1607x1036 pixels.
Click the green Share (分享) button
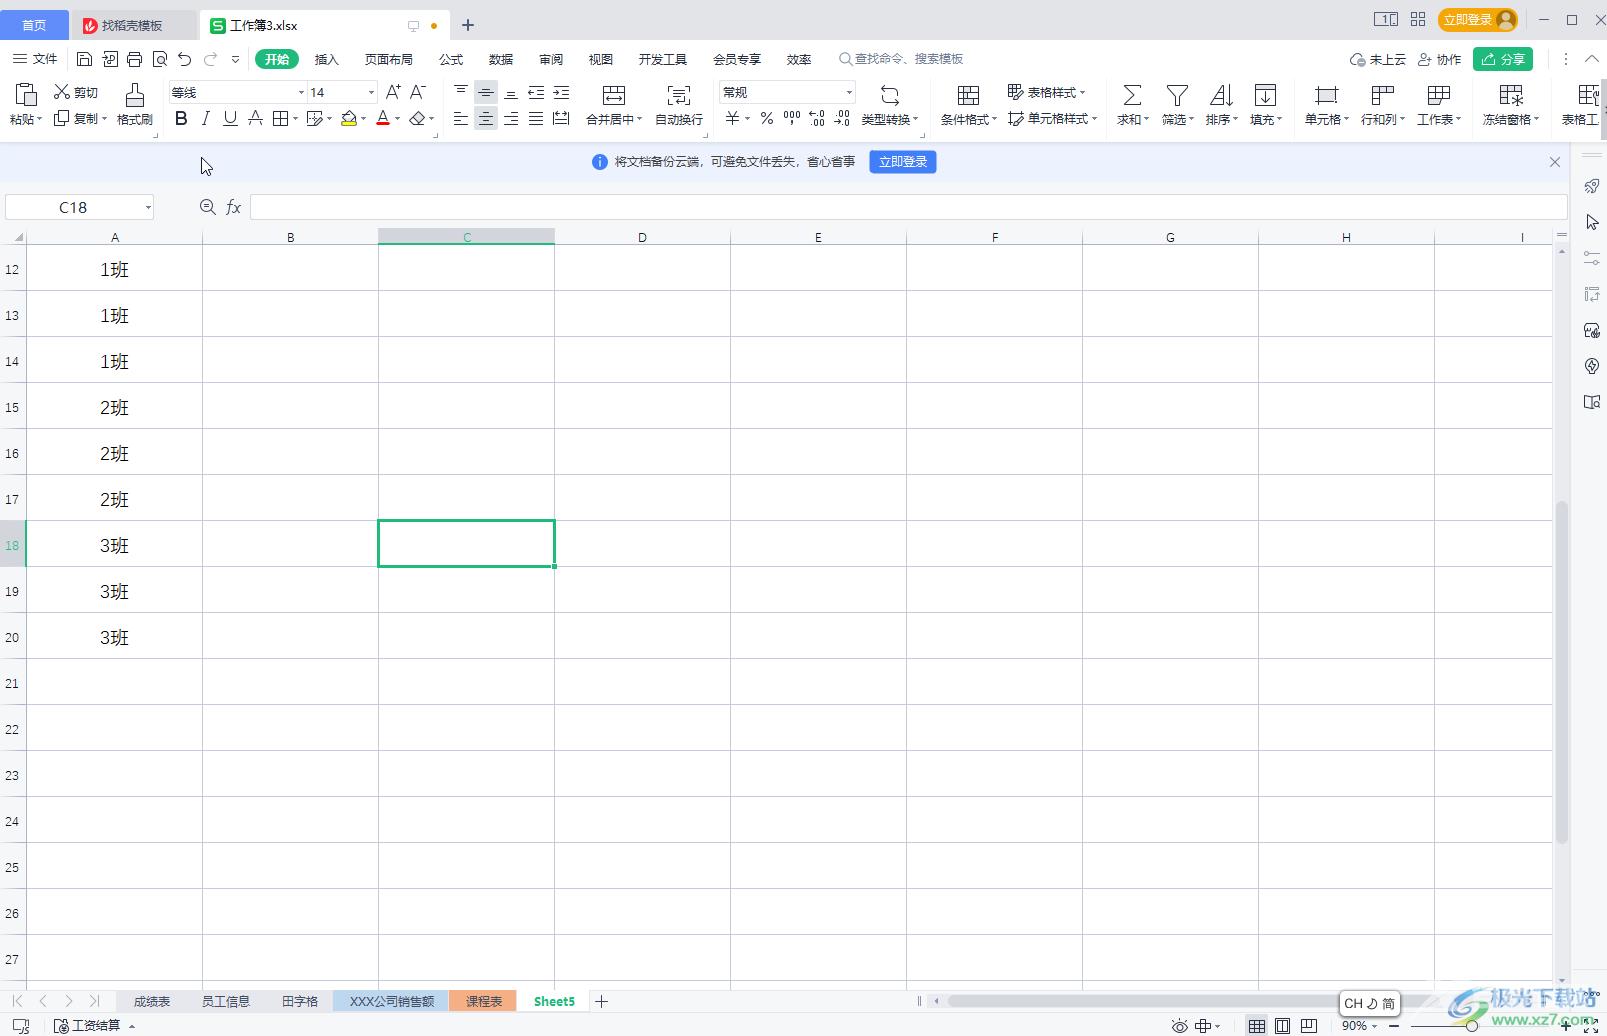point(1503,59)
